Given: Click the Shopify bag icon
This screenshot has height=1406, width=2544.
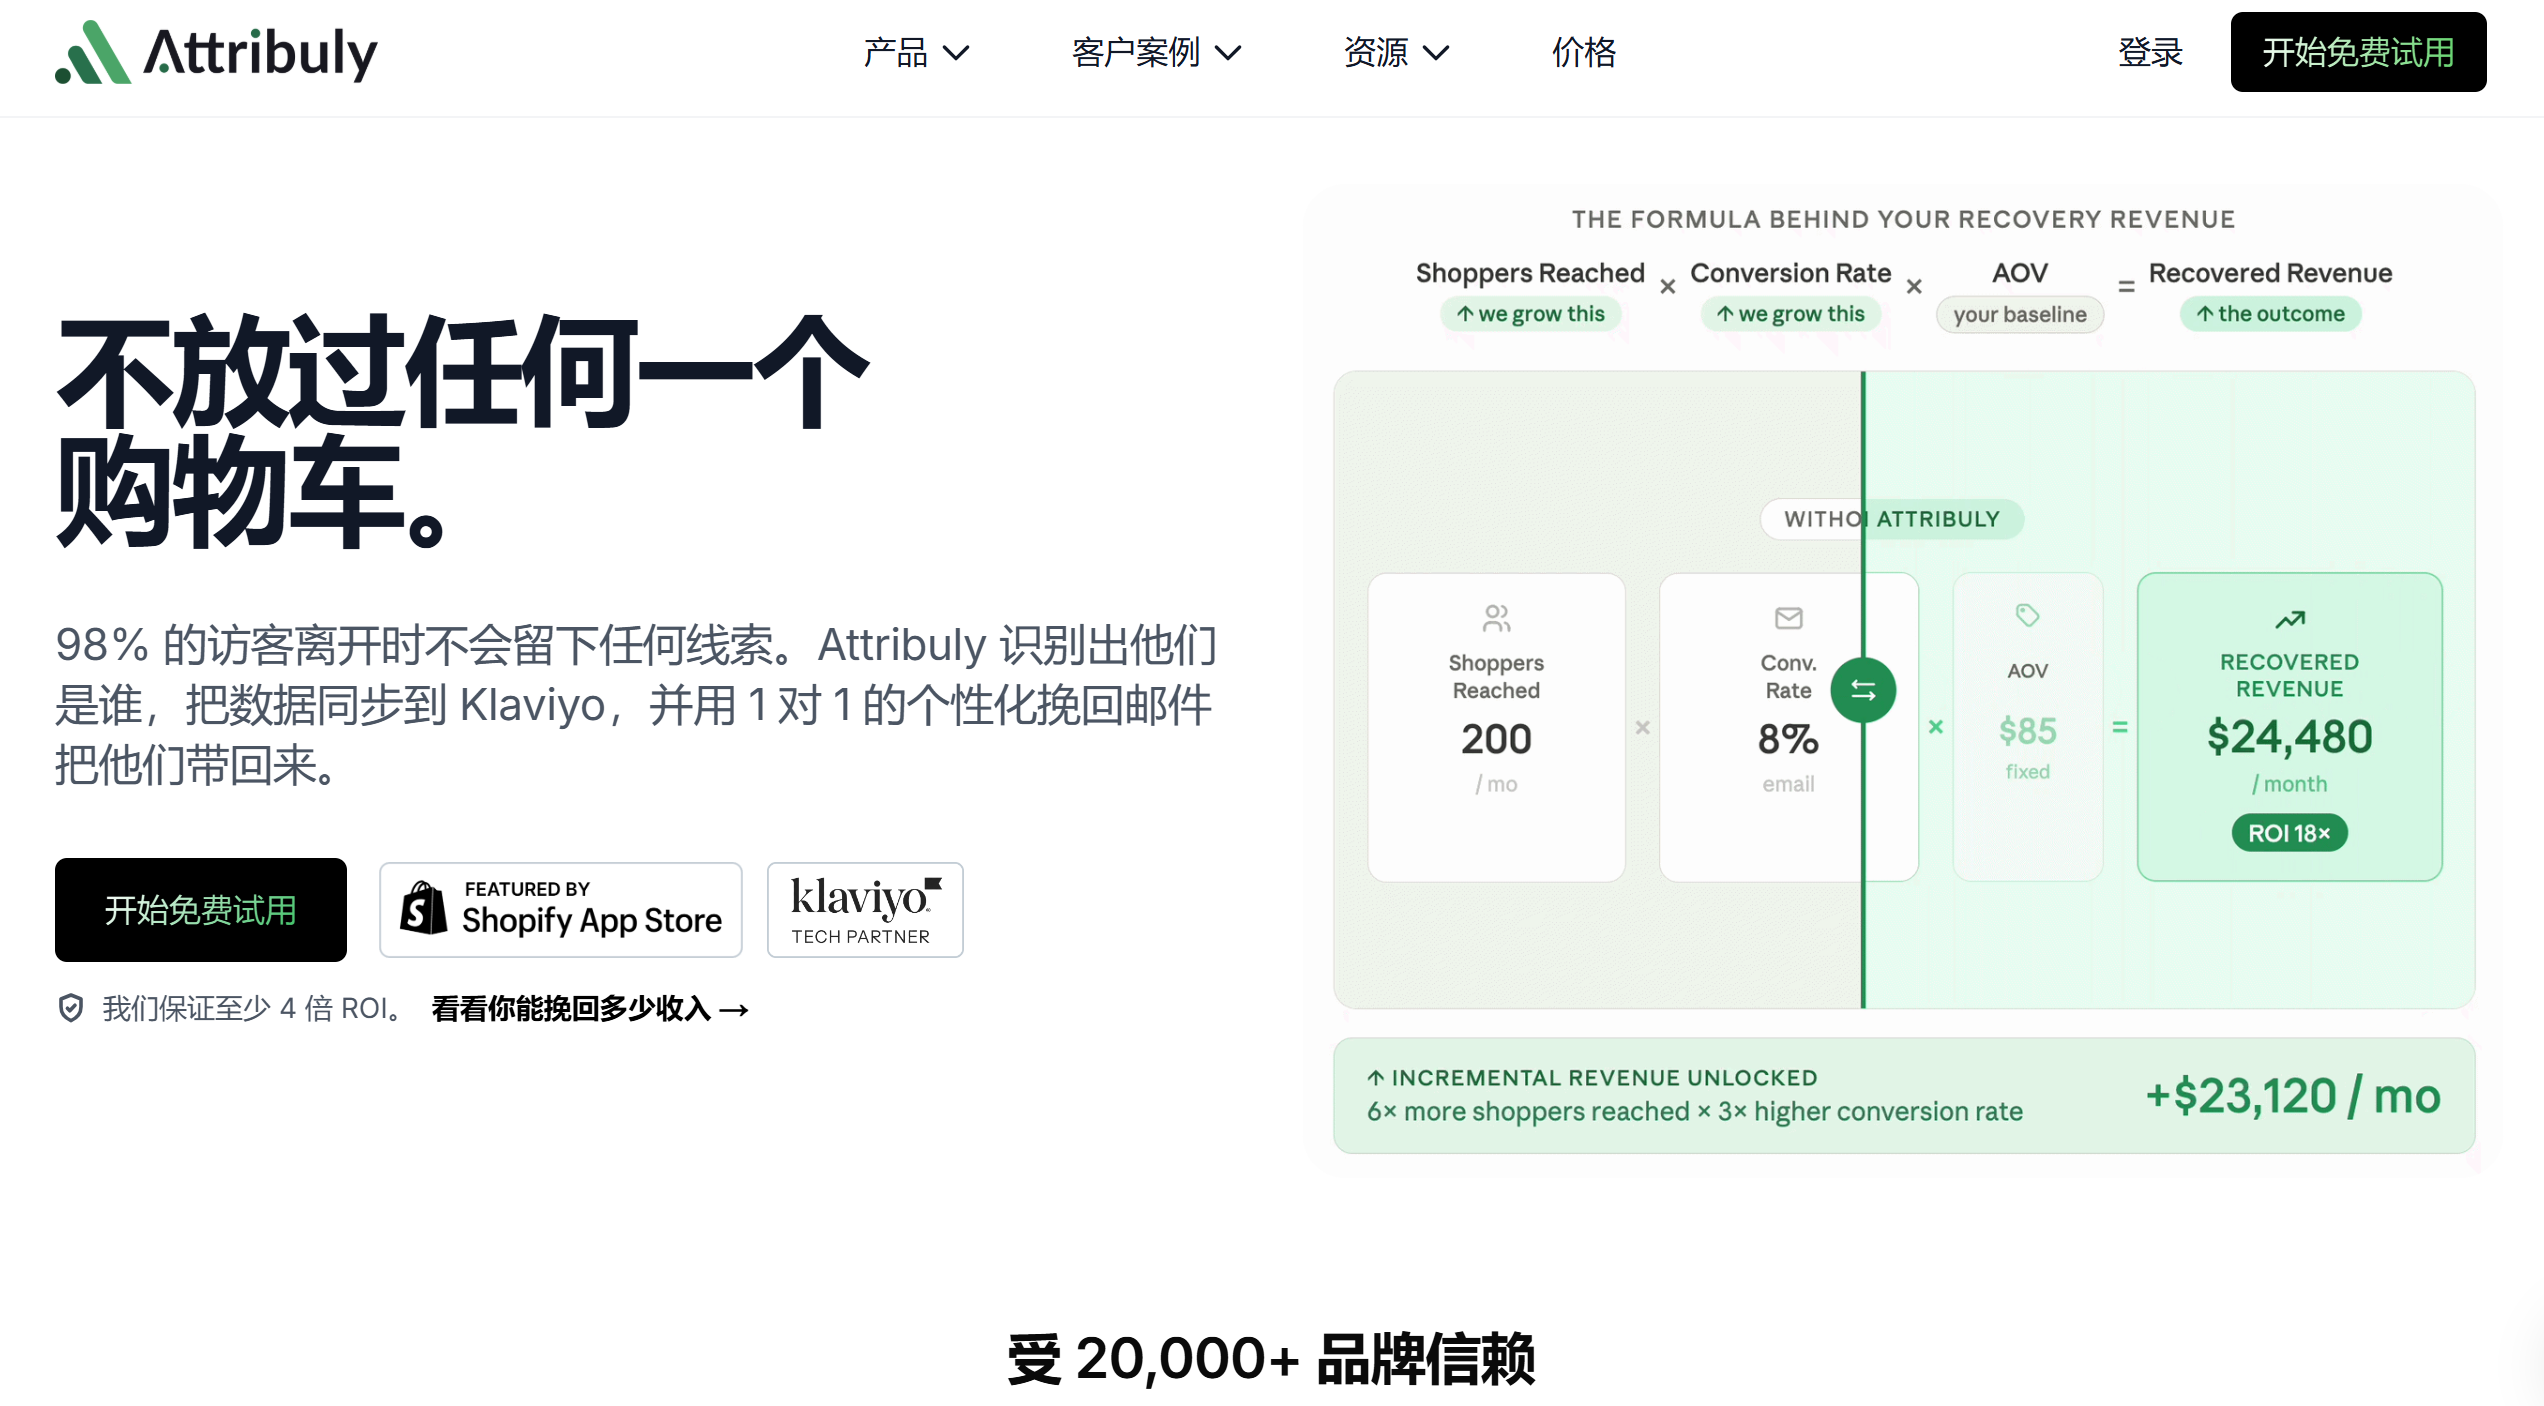Looking at the screenshot, I should (423, 908).
